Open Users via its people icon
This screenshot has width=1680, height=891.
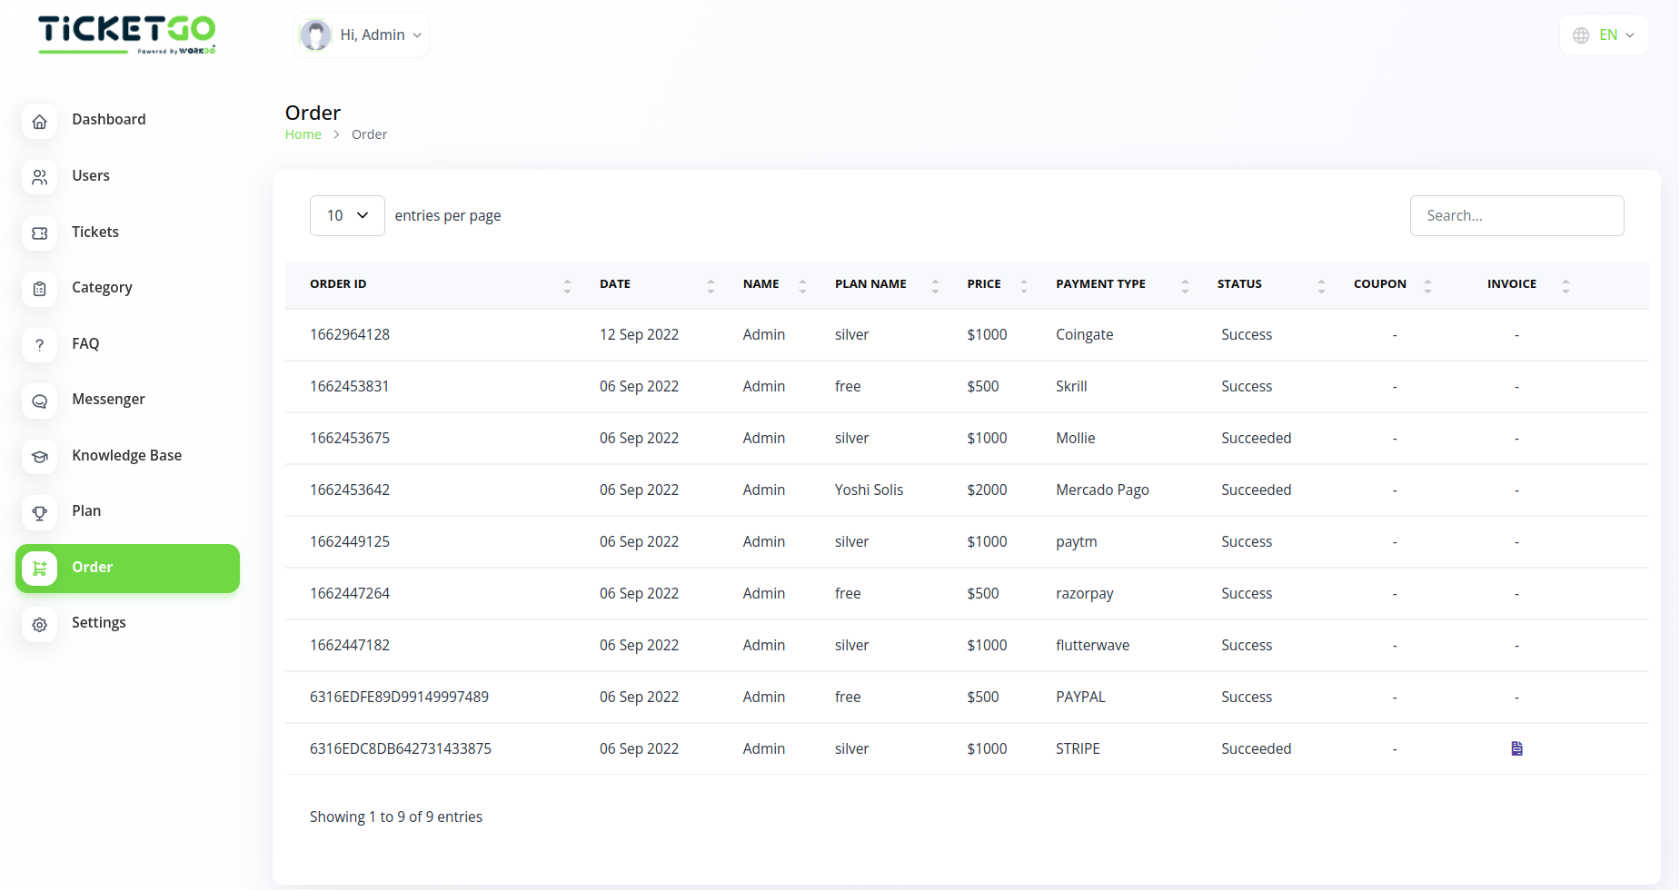click(x=40, y=177)
